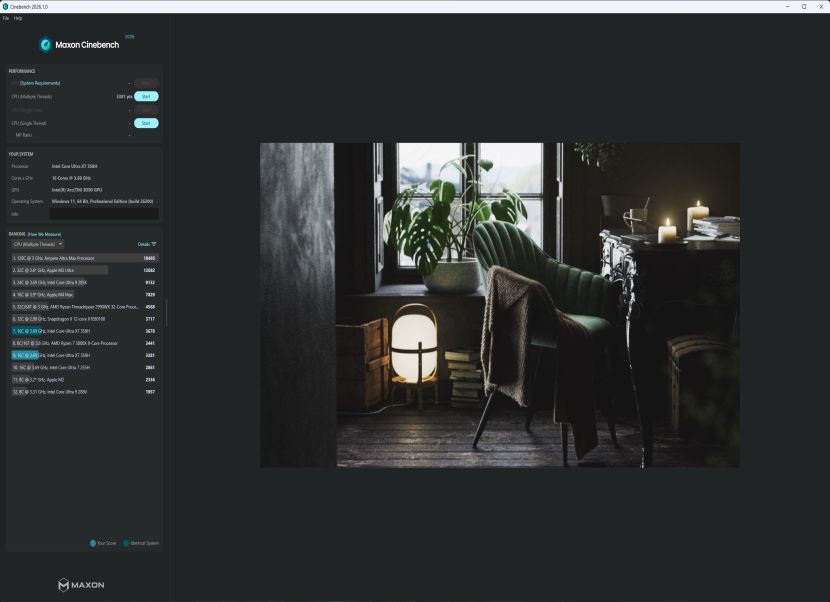Image resolution: width=830 pixels, height=602 pixels.
Task: Select the Apple M4 Max ranking row
Action: 85,294
